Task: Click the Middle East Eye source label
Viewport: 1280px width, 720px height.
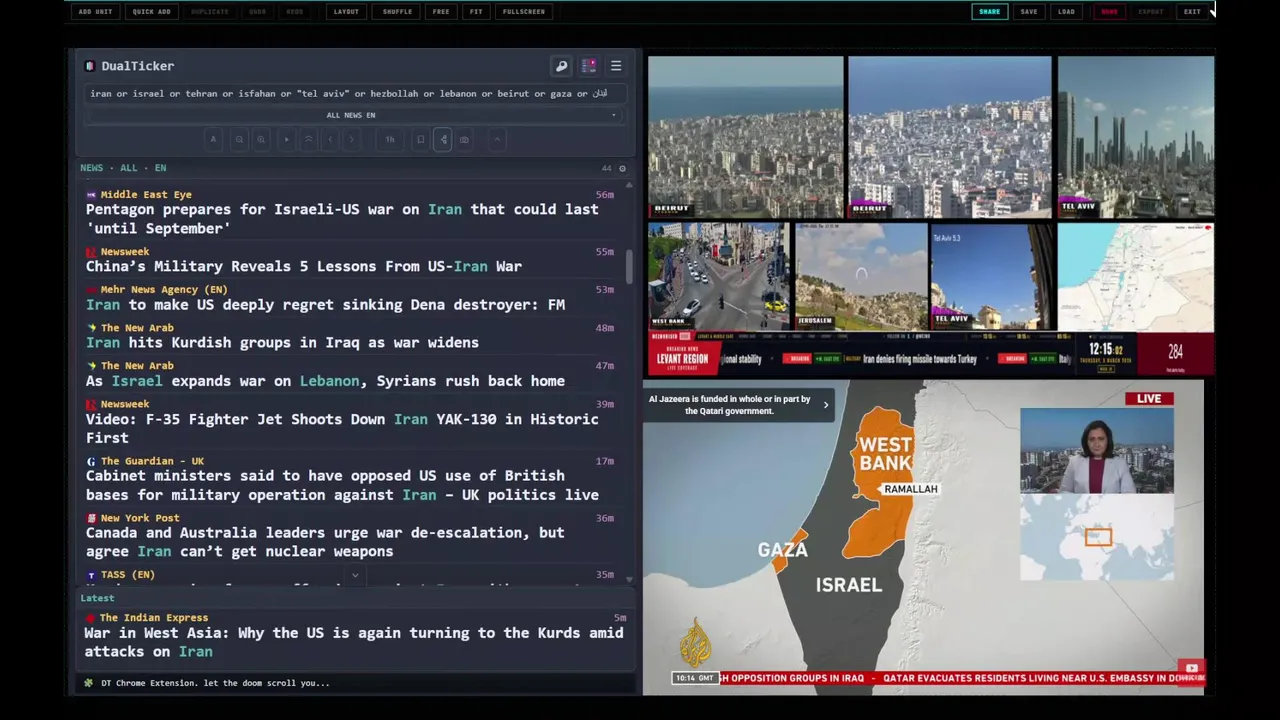Action: (146, 195)
